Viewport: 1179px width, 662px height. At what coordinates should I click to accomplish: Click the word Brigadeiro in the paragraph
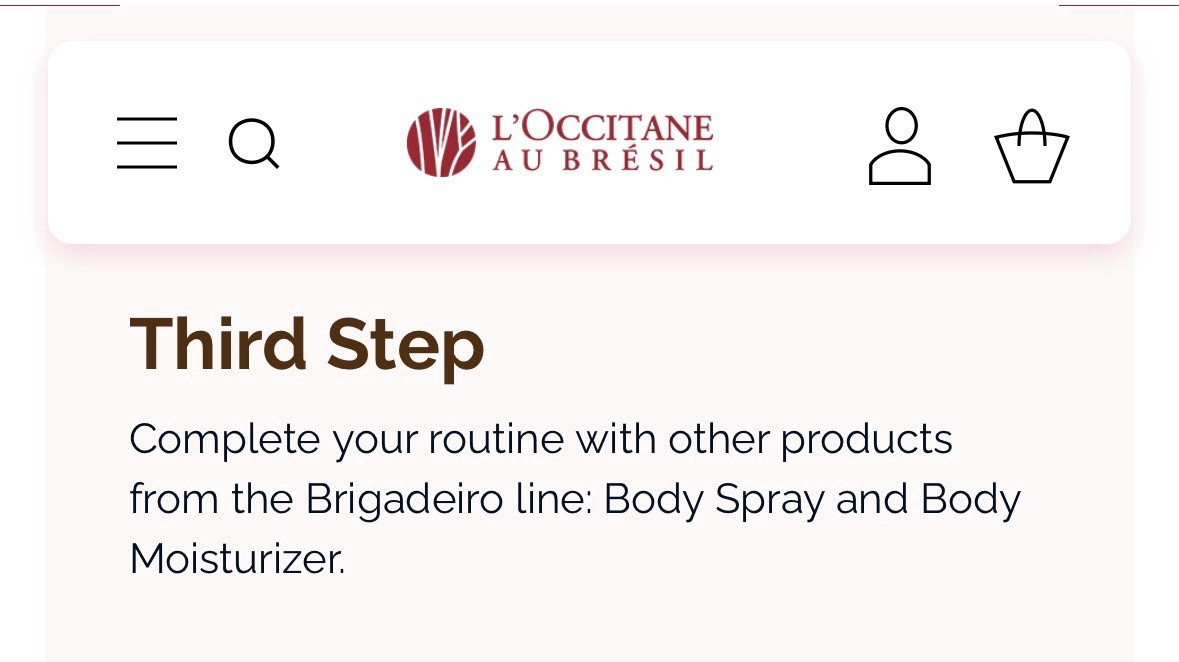(405, 499)
